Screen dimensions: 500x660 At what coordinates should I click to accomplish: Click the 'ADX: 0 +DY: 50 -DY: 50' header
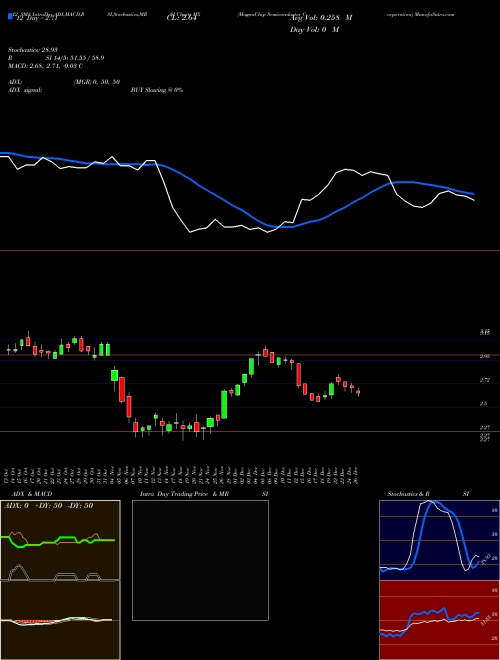coord(48,506)
